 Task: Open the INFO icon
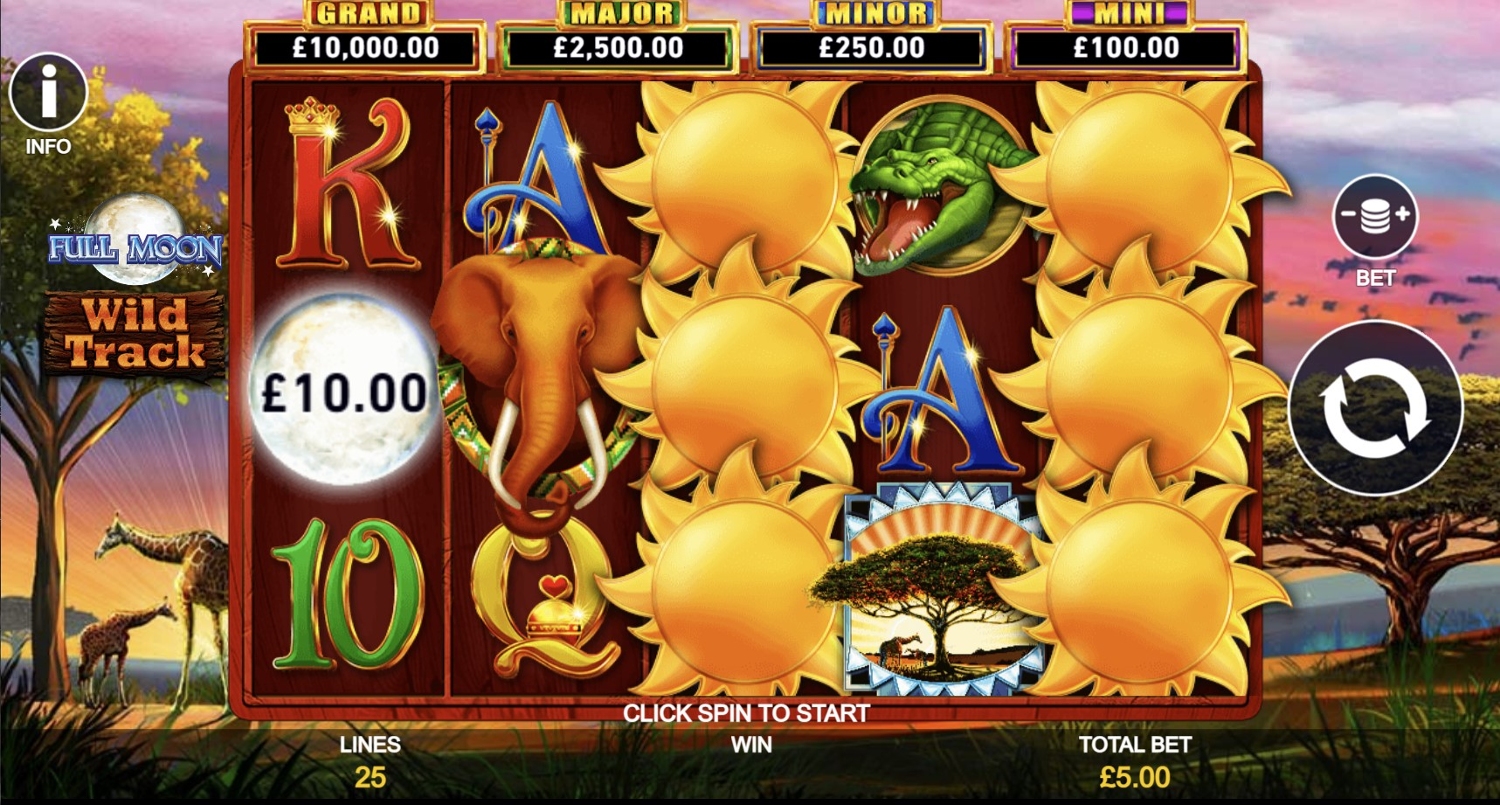48,92
